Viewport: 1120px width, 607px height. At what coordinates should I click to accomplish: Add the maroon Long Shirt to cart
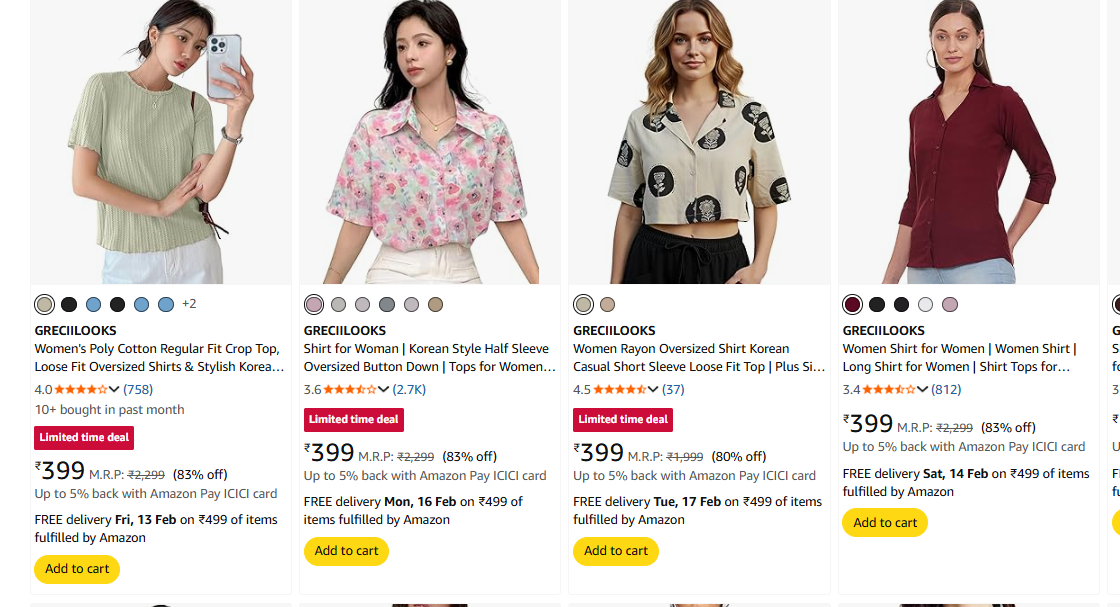[x=885, y=522]
